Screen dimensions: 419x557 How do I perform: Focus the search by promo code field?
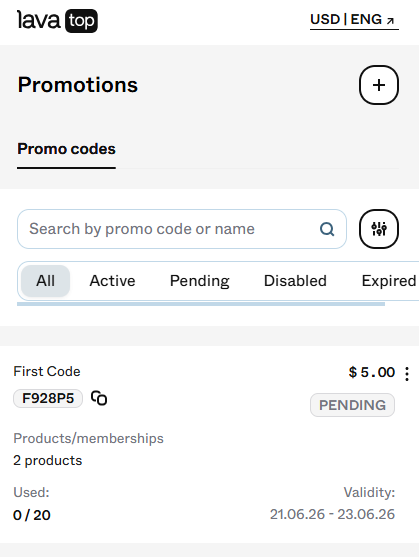pyautogui.click(x=182, y=229)
